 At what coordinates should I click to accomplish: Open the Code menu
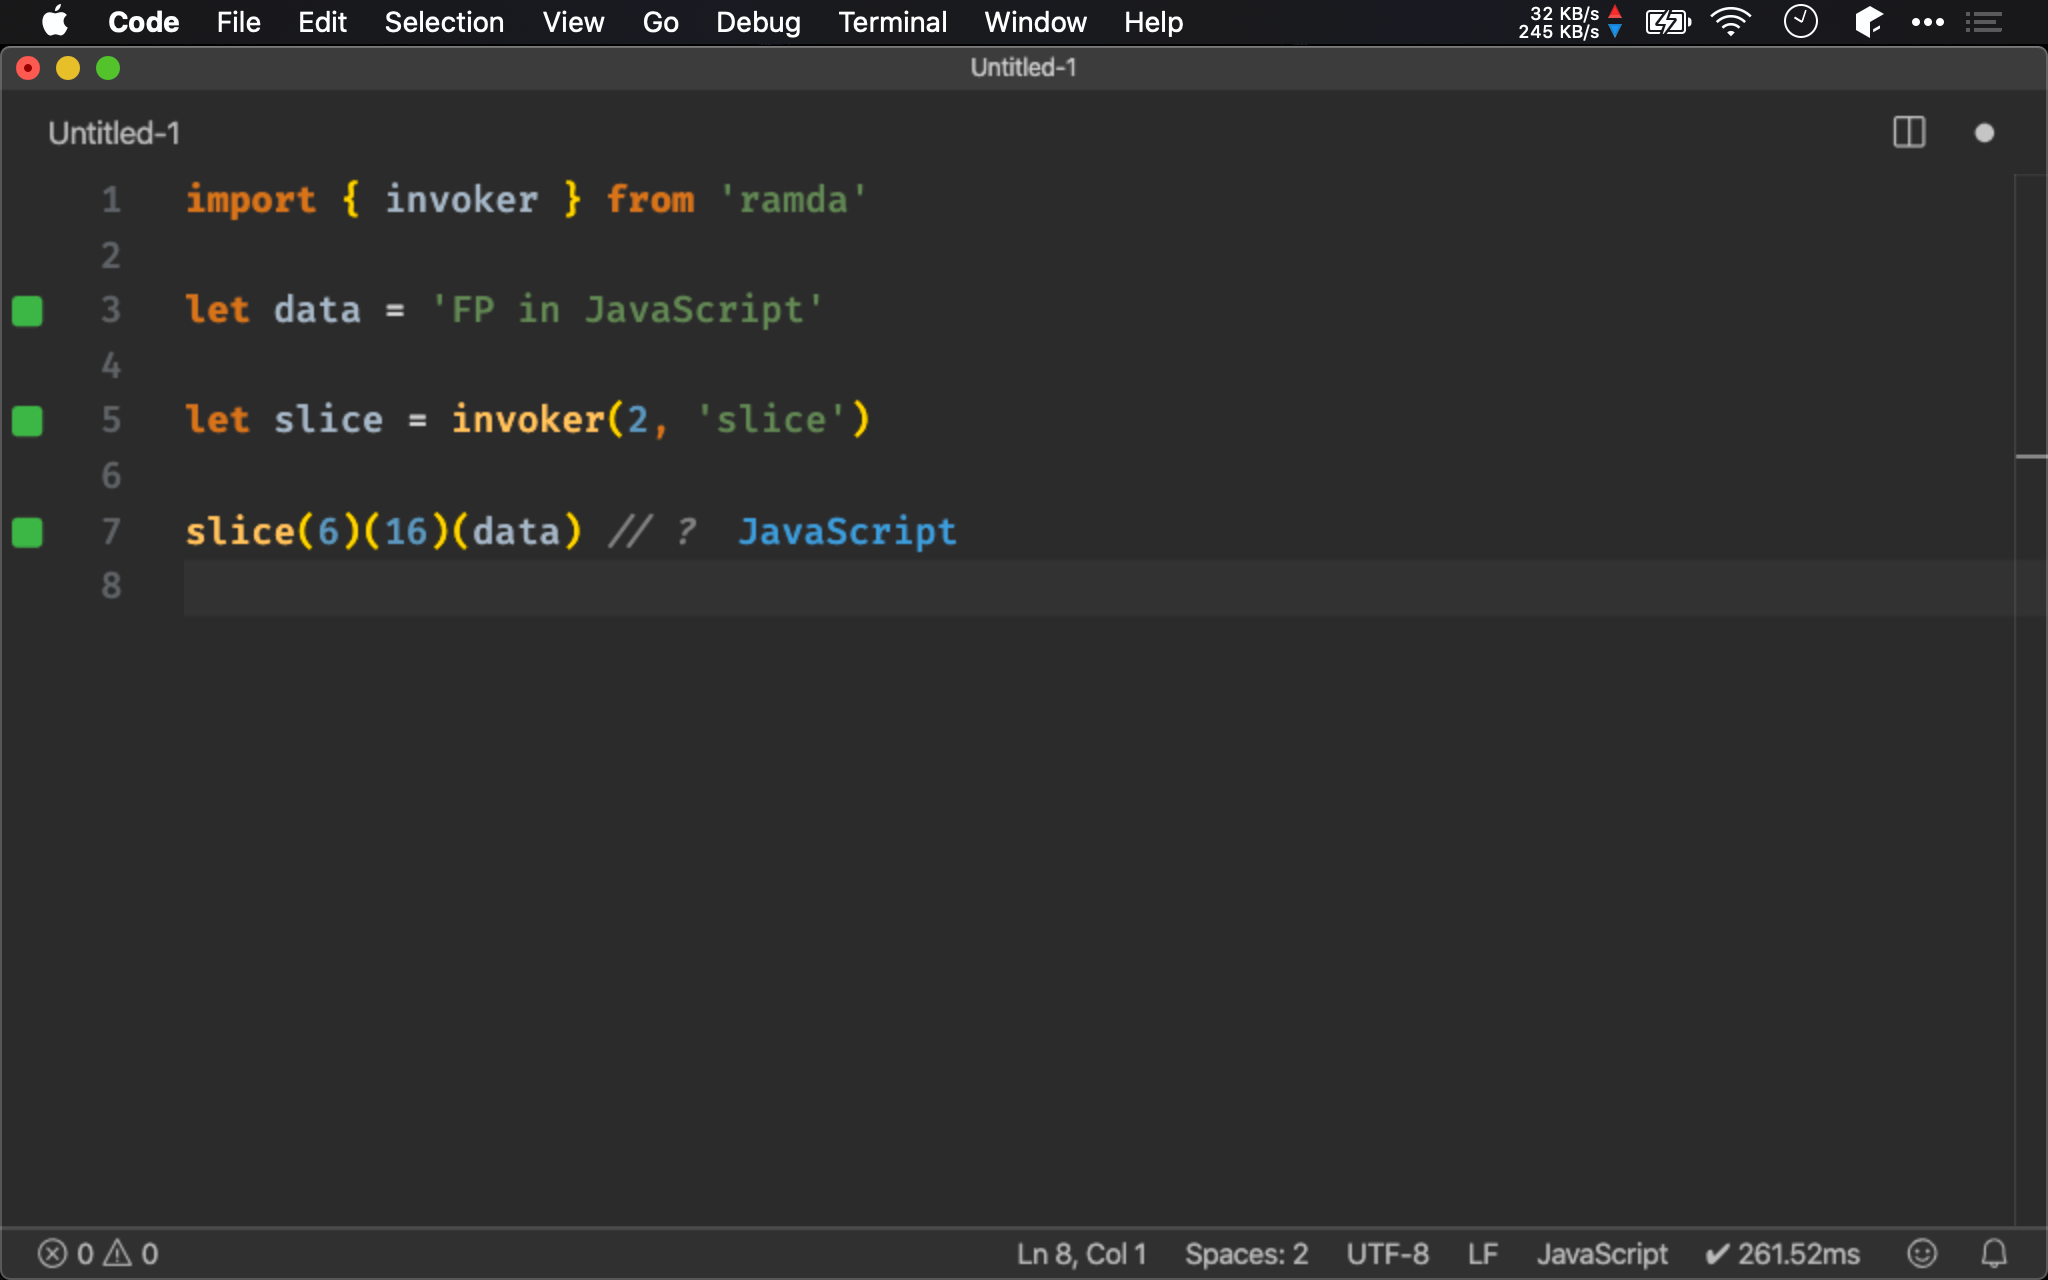[143, 22]
